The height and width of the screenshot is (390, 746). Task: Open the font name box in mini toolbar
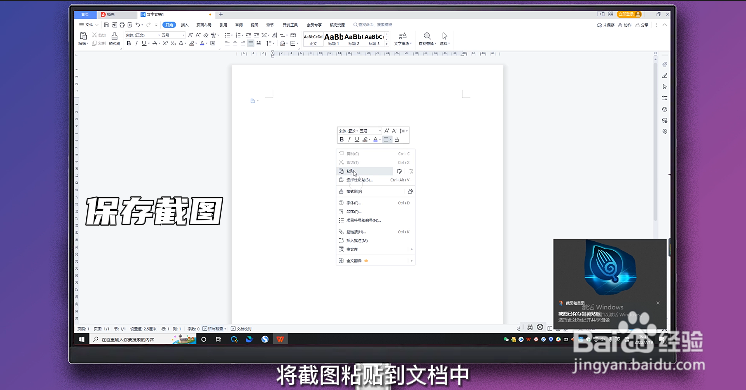pyautogui.click(x=349, y=130)
